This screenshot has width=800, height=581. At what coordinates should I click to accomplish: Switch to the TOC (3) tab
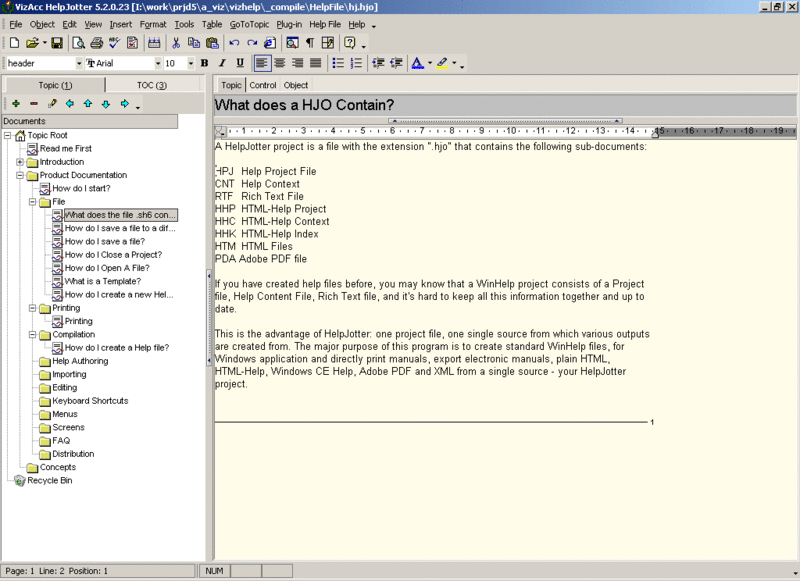coord(152,85)
